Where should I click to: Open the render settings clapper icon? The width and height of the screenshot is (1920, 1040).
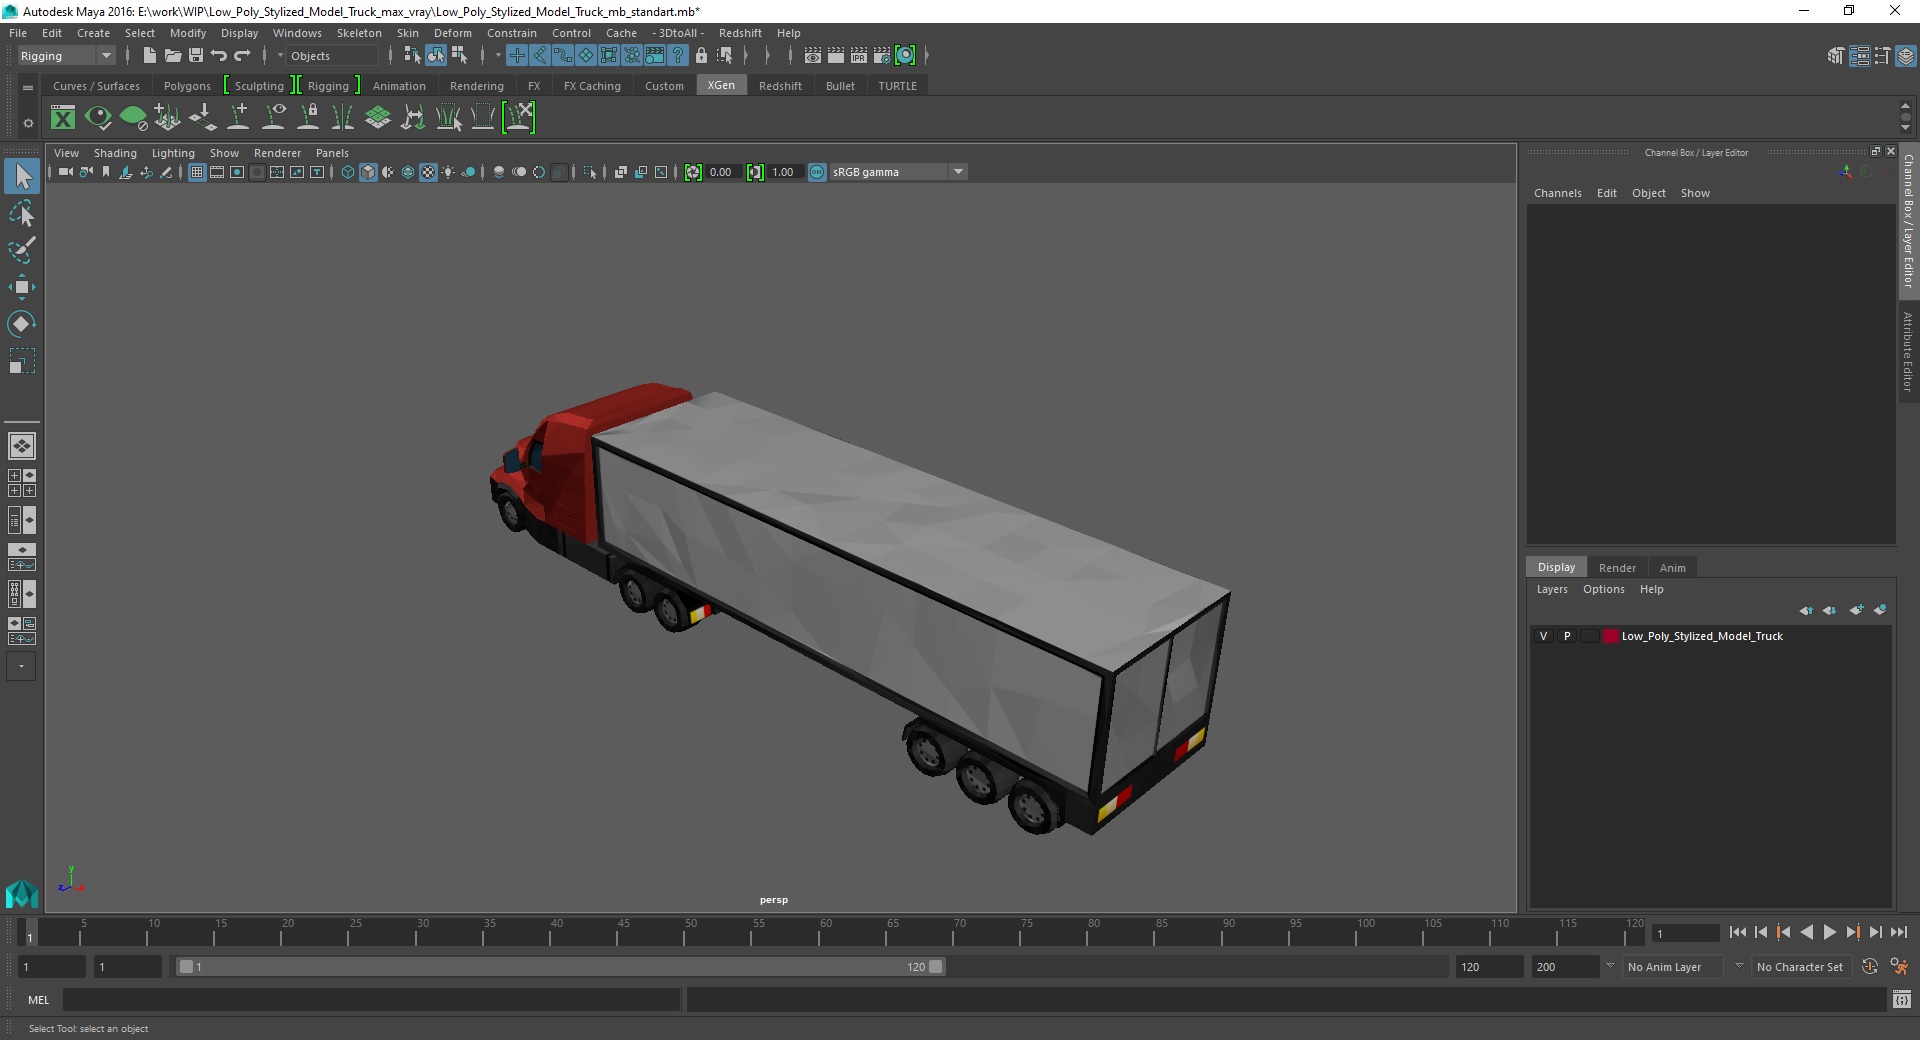click(x=882, y=56)
